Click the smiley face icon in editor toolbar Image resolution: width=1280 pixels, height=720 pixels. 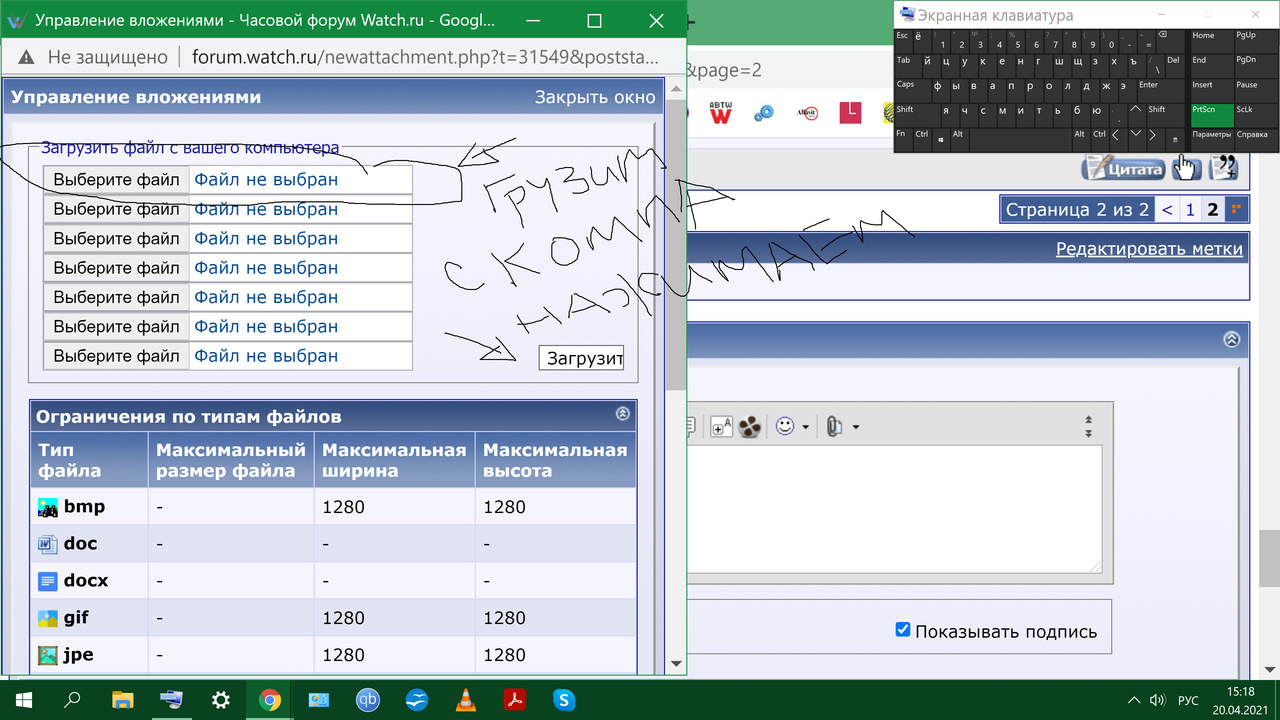(x=785, y=426)
